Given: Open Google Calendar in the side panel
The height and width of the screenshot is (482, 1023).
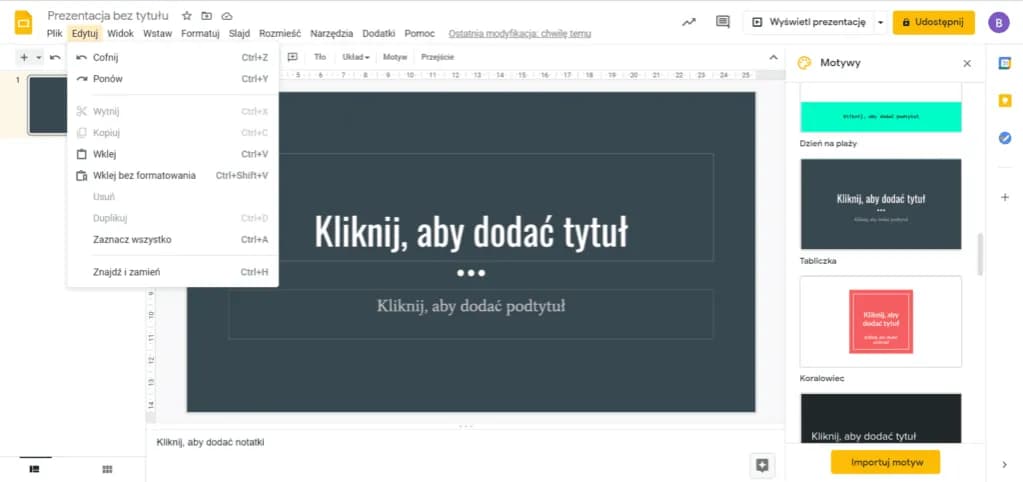Looking at the screenshot, I should 1005,63.
